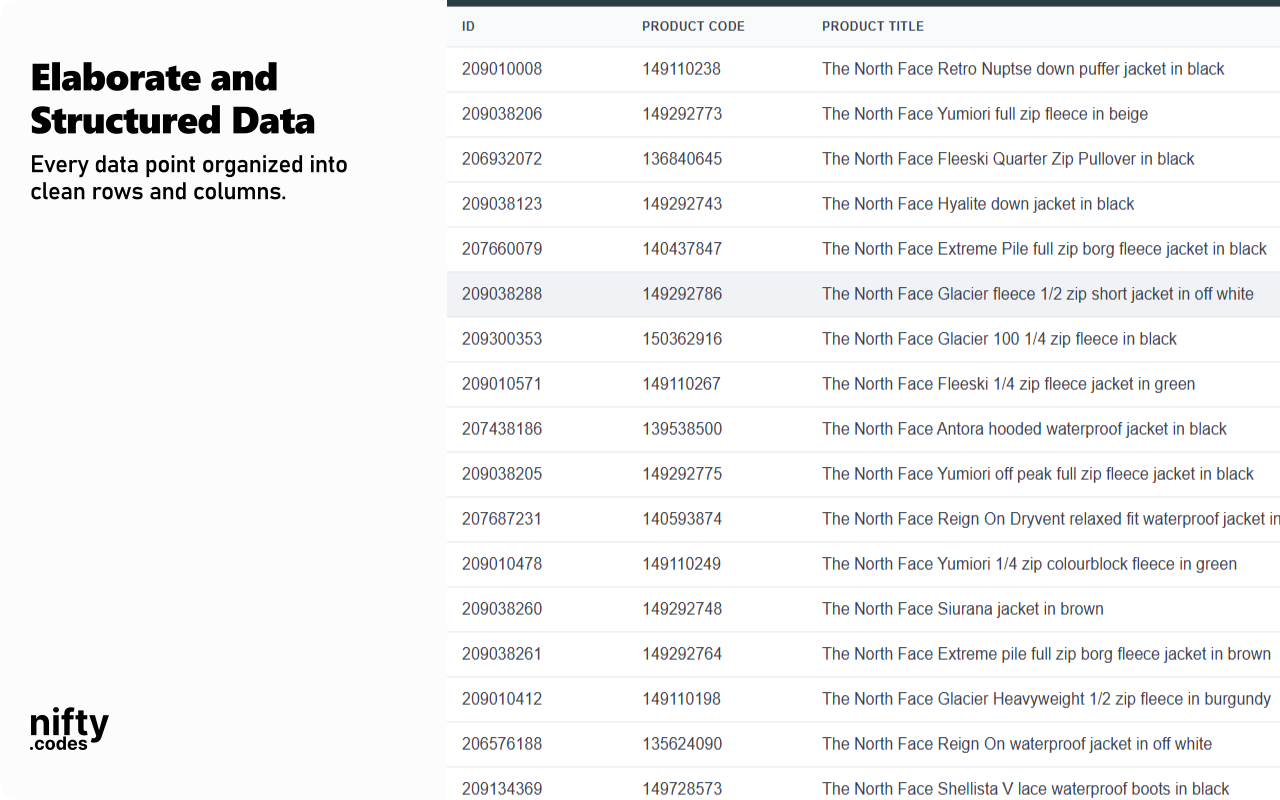Select product code 140437847
The image size is (1280, 800).
(682, 249)
